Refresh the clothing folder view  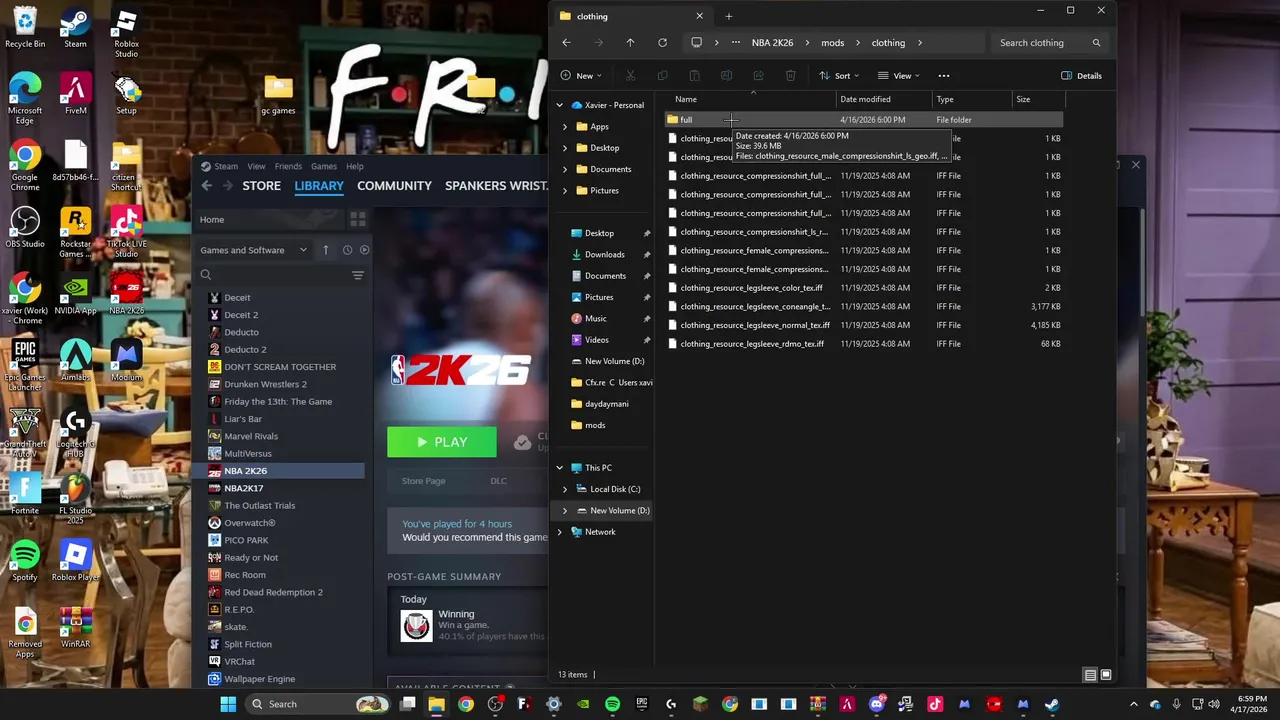(x=662, y=43)
